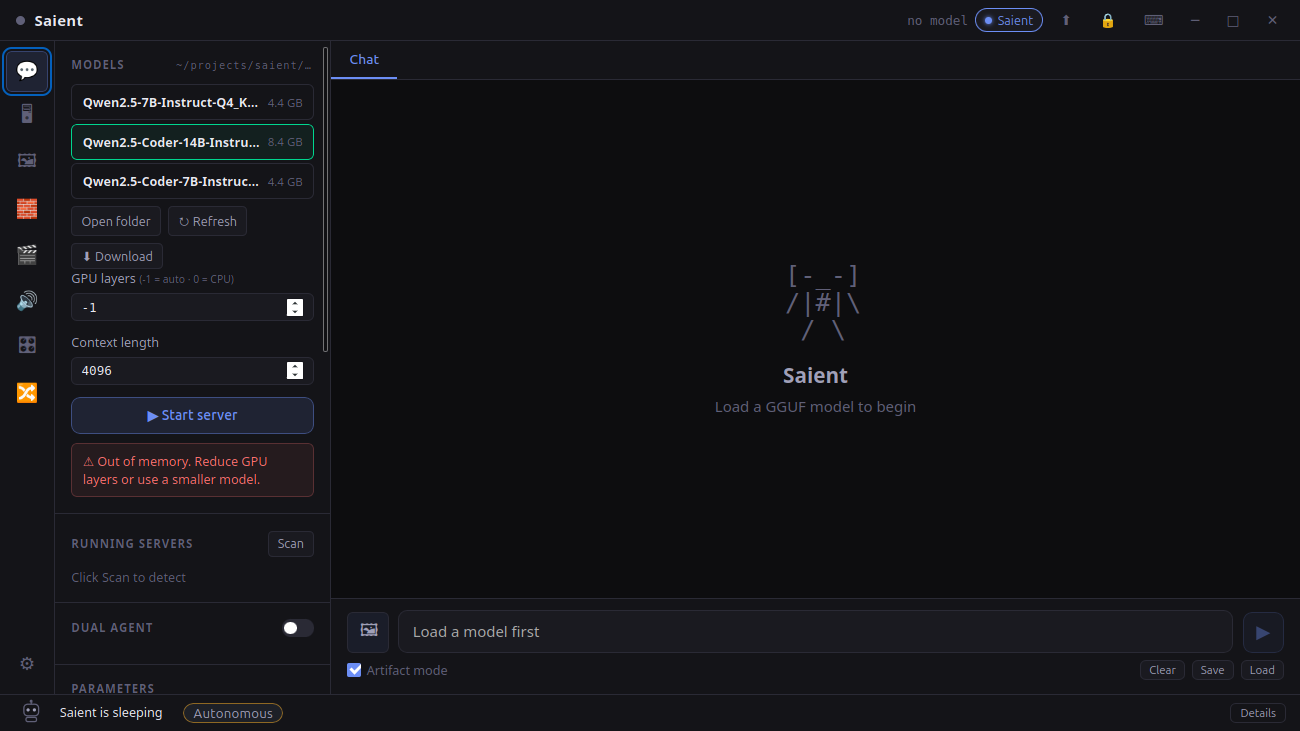Click the Clear chat button
This screenshot has height=731, width=1300.
coord(1162,670)
